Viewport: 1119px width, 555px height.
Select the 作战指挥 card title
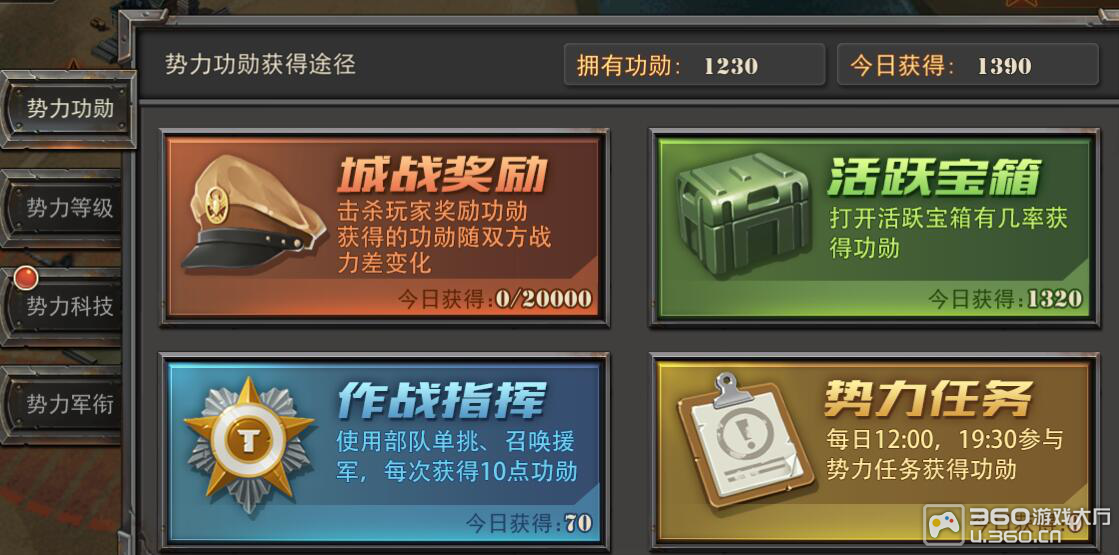tap(442, 399)
